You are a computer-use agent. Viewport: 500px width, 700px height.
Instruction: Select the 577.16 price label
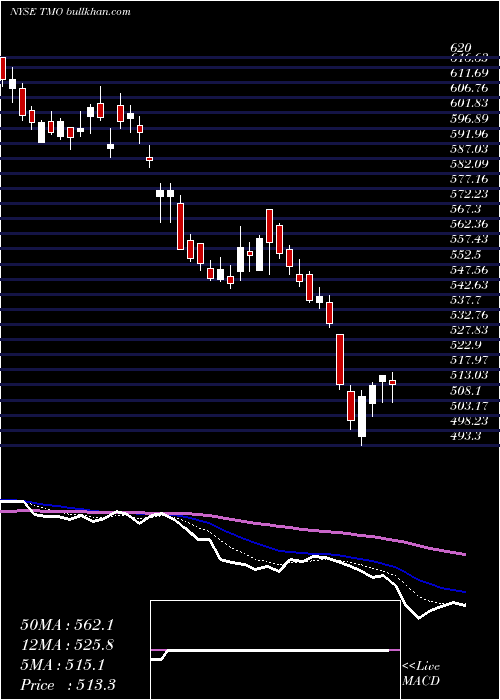point(468,179)
